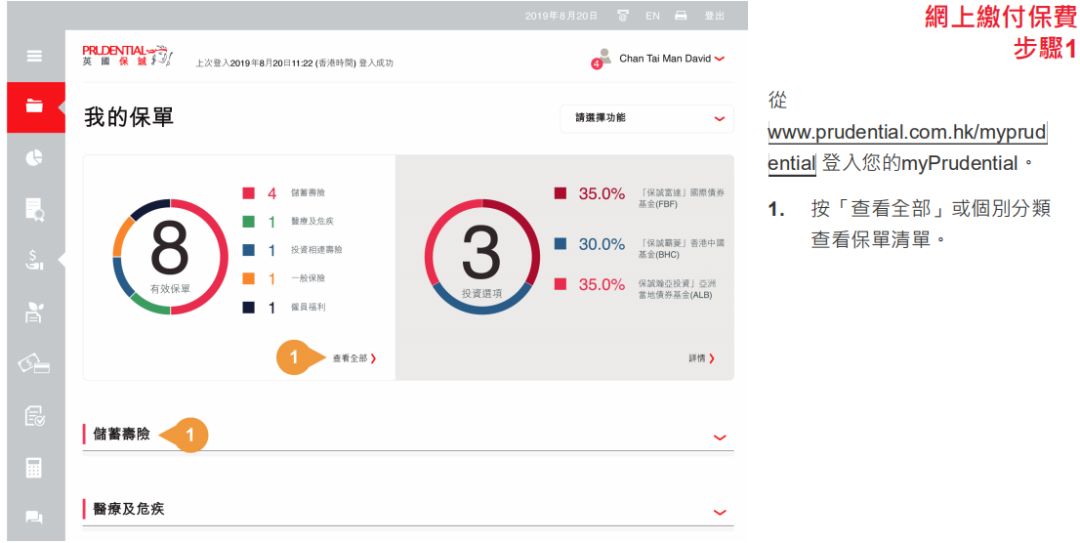Open the 請選擇功能 dropdown

647,119
